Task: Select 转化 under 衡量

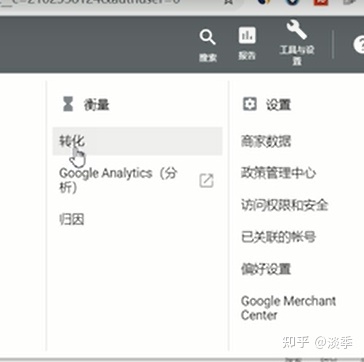Action: coord(137,141)
